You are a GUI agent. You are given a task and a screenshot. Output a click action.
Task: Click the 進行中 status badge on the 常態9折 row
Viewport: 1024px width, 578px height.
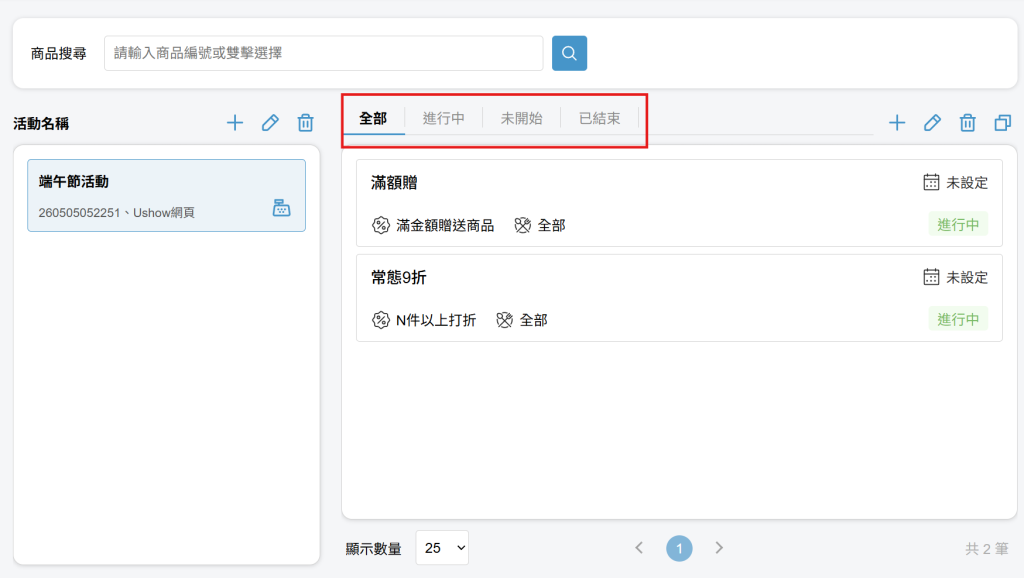[x=958, y=319]
